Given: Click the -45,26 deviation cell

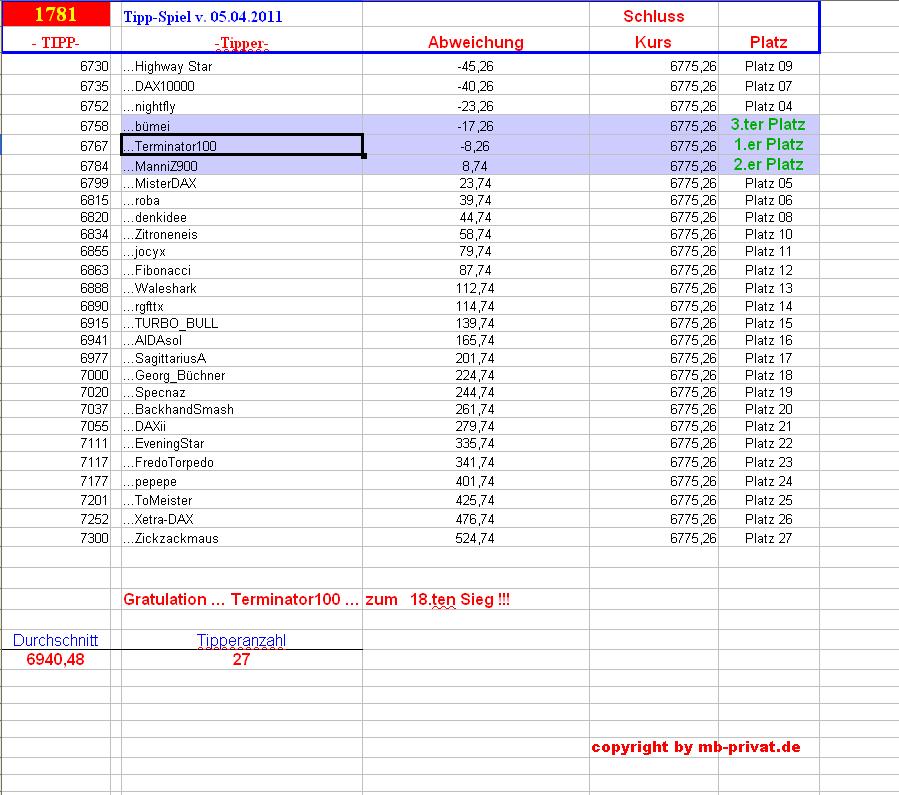Looking at the screenshot, I should coord(475,66).
